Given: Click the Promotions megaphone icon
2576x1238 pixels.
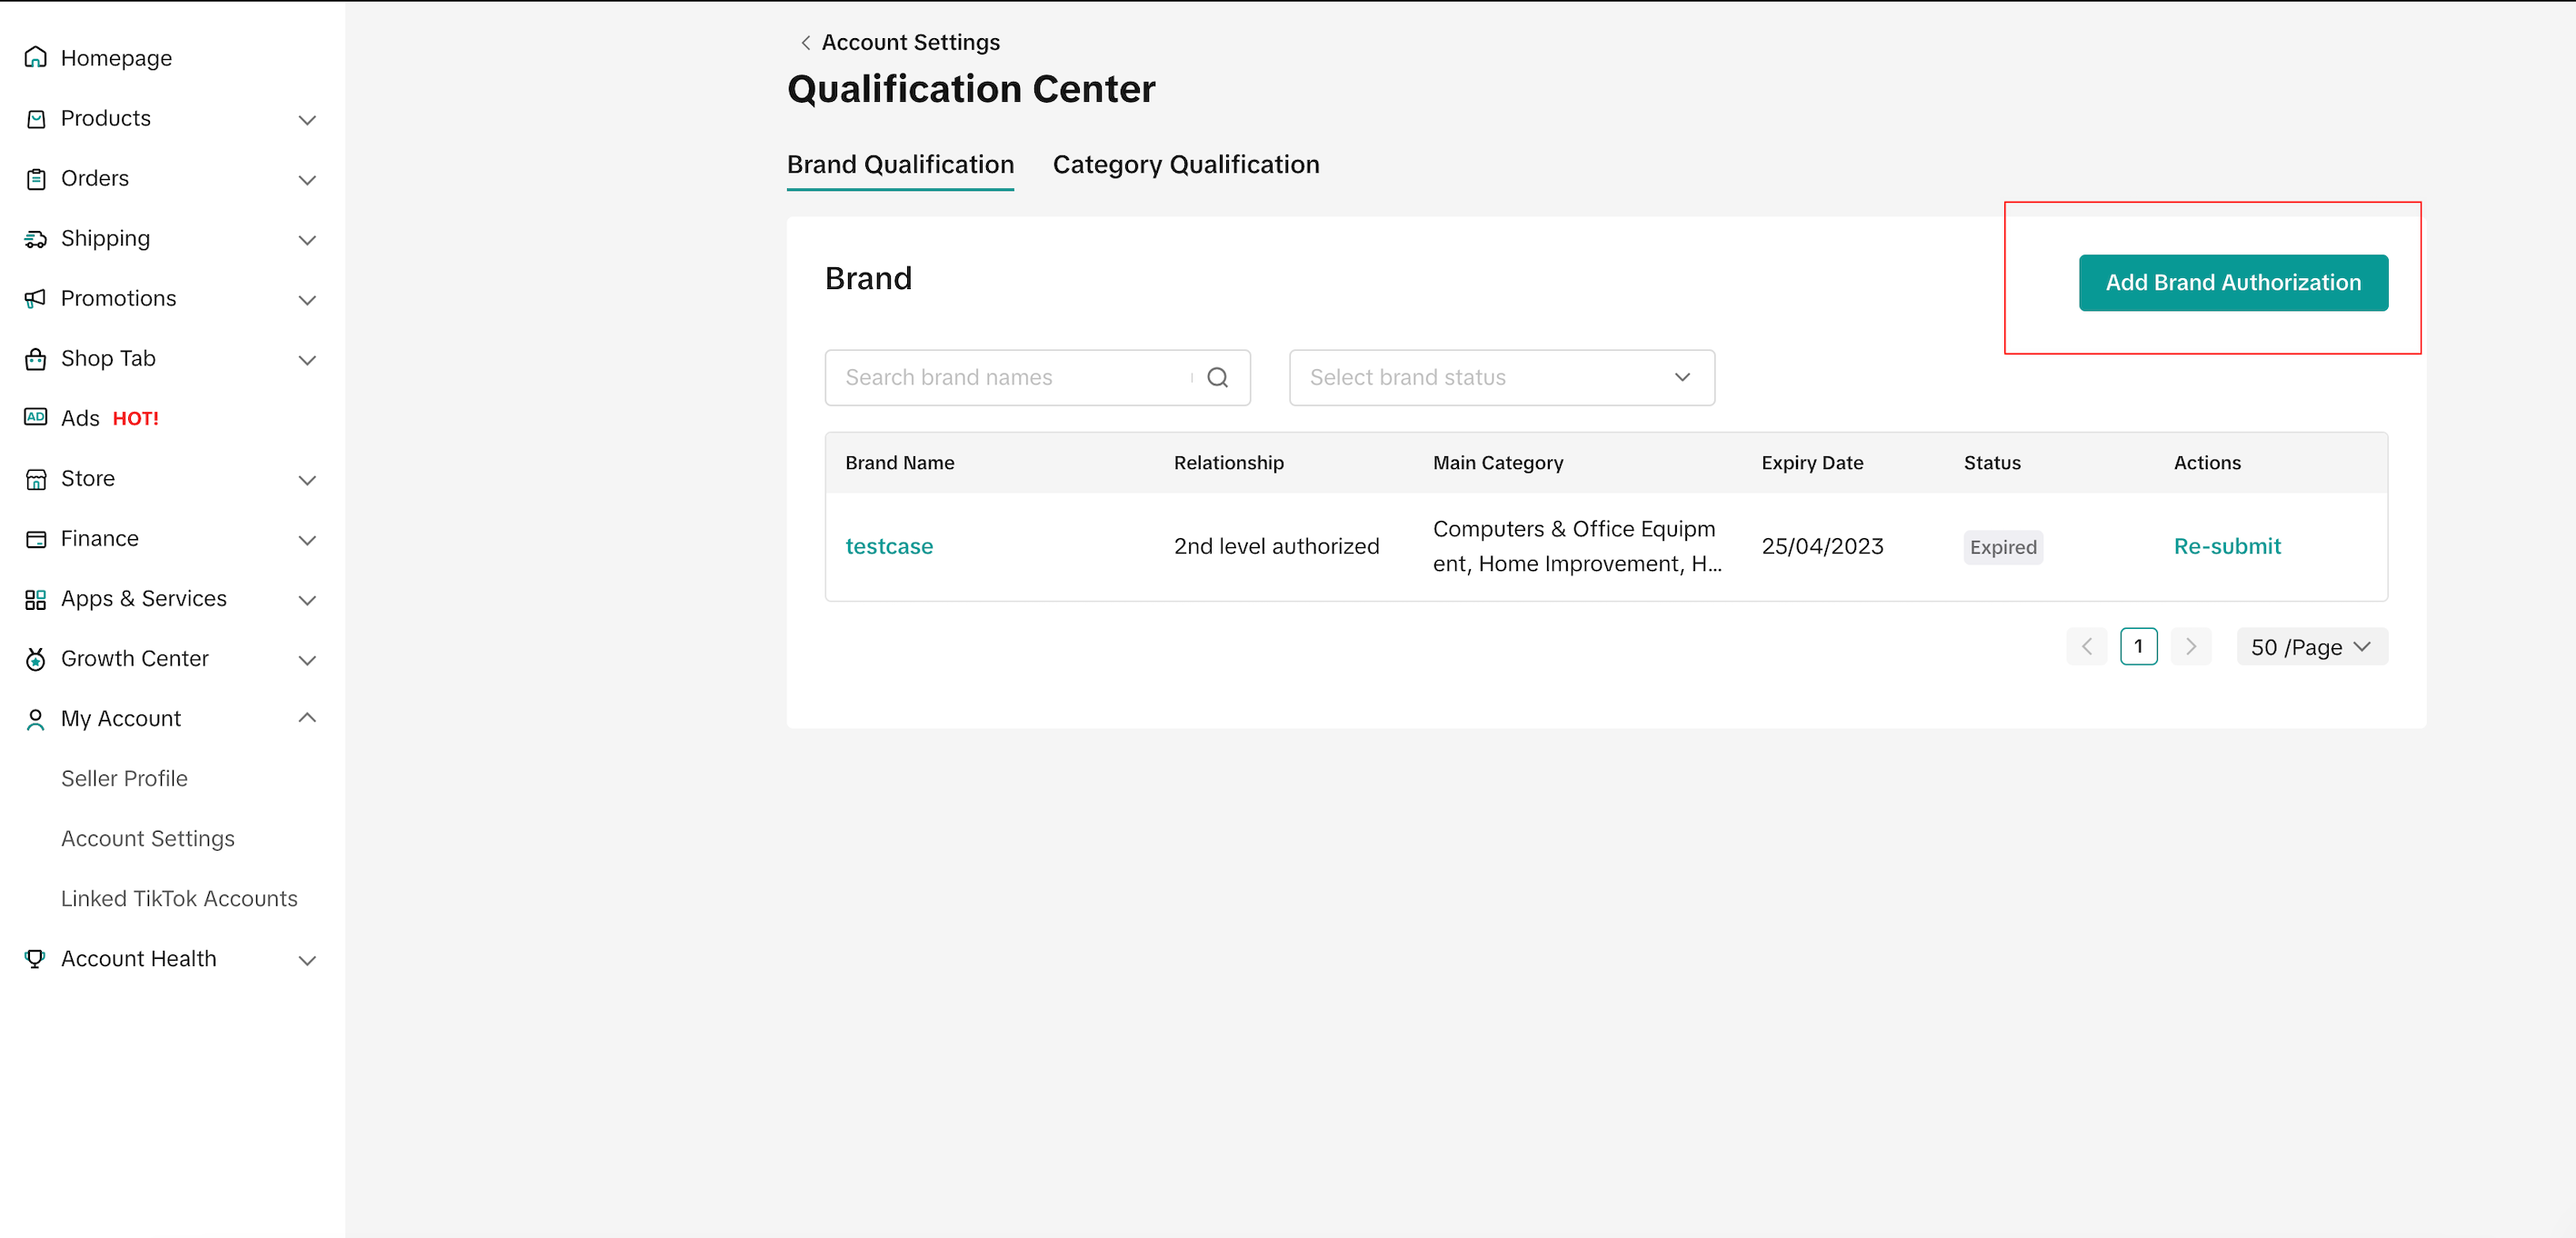Looking at the screenshot, I should 36,299.
